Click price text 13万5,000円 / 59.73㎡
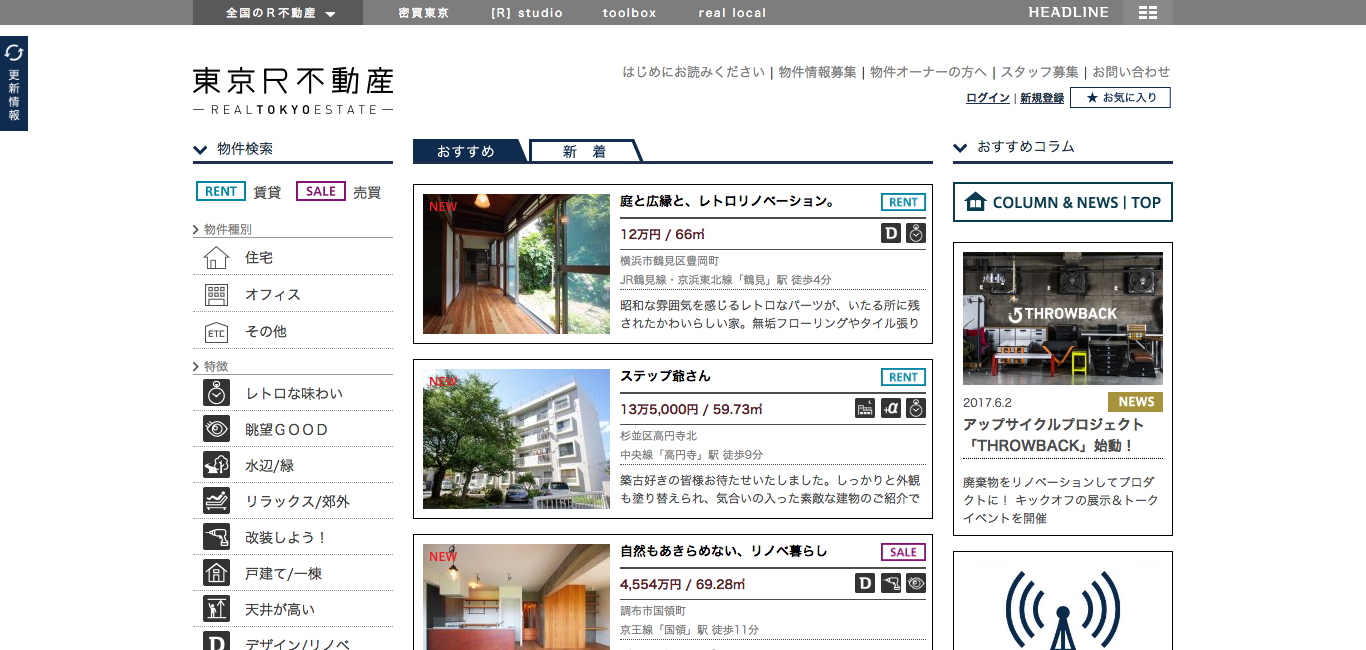This screenshot has width=1366, height=650. pyautogui.click(x=691, y=409)
